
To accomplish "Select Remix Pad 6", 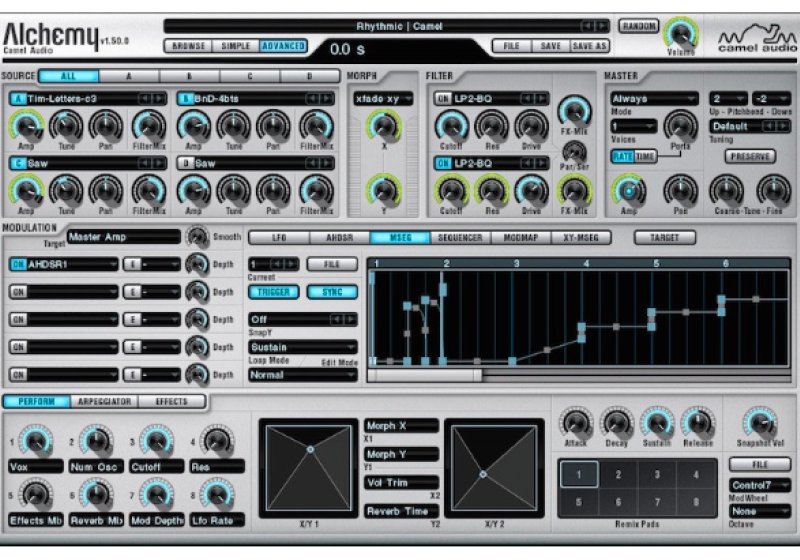I will pos(618,503).
